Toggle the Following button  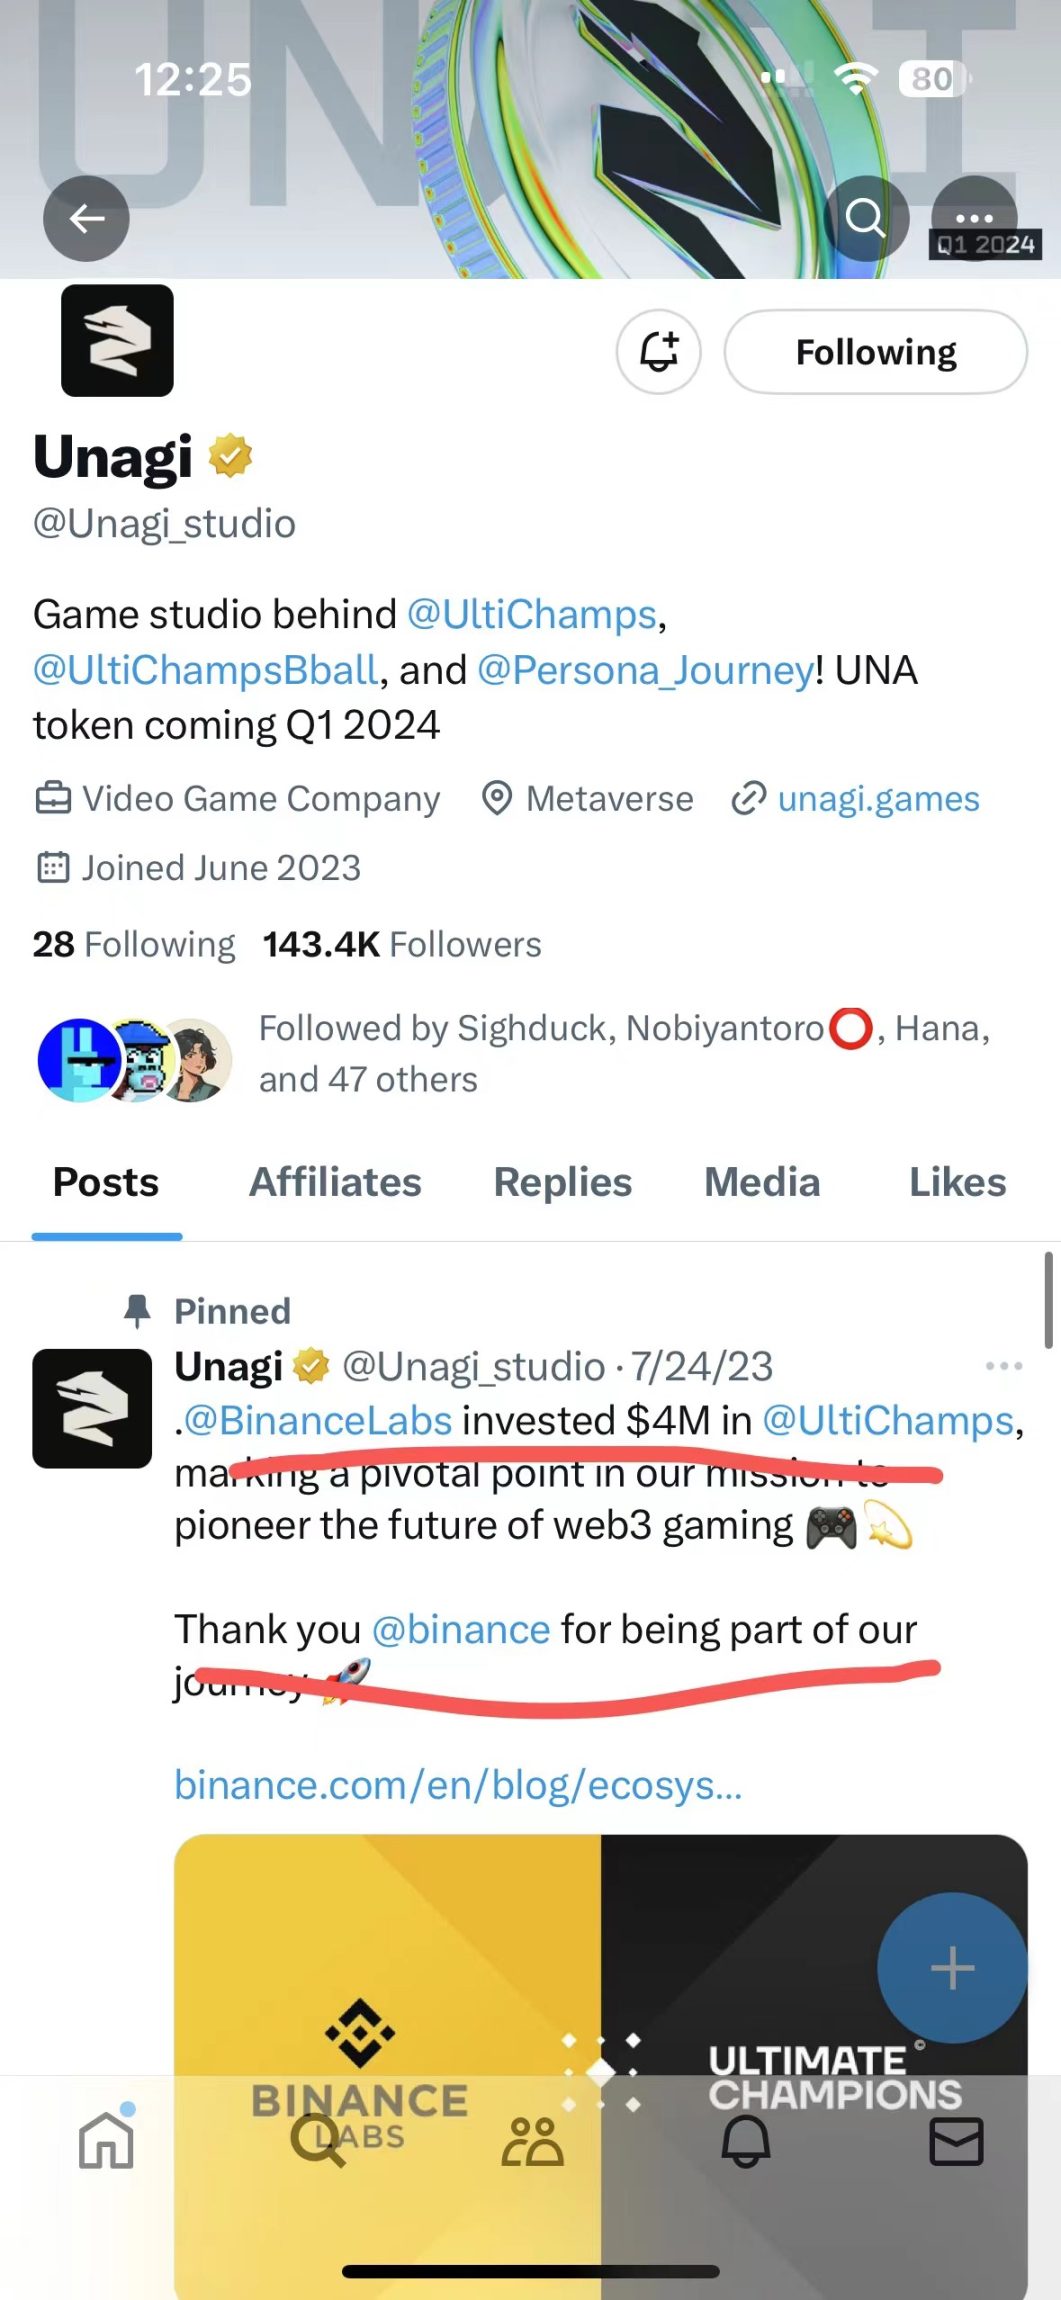875,352
